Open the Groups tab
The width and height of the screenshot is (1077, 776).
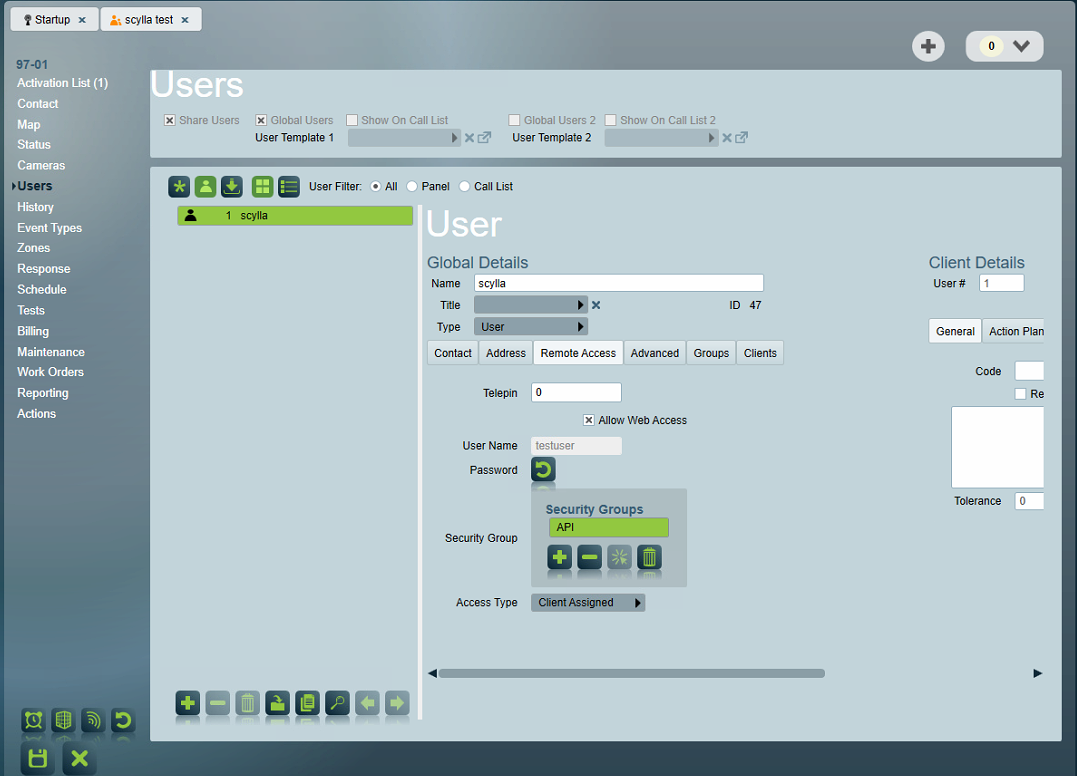pyautogui.click(x=711, y=353)
